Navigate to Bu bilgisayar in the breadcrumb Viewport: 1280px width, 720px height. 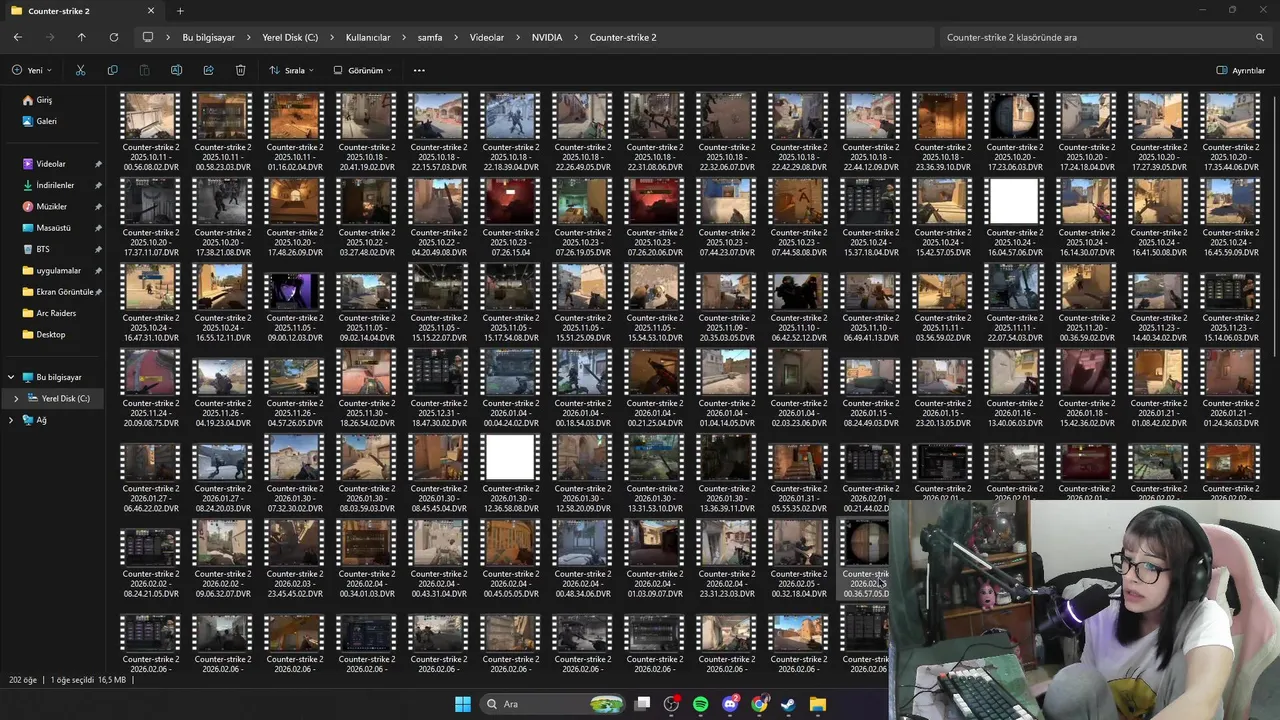point(208,37)
